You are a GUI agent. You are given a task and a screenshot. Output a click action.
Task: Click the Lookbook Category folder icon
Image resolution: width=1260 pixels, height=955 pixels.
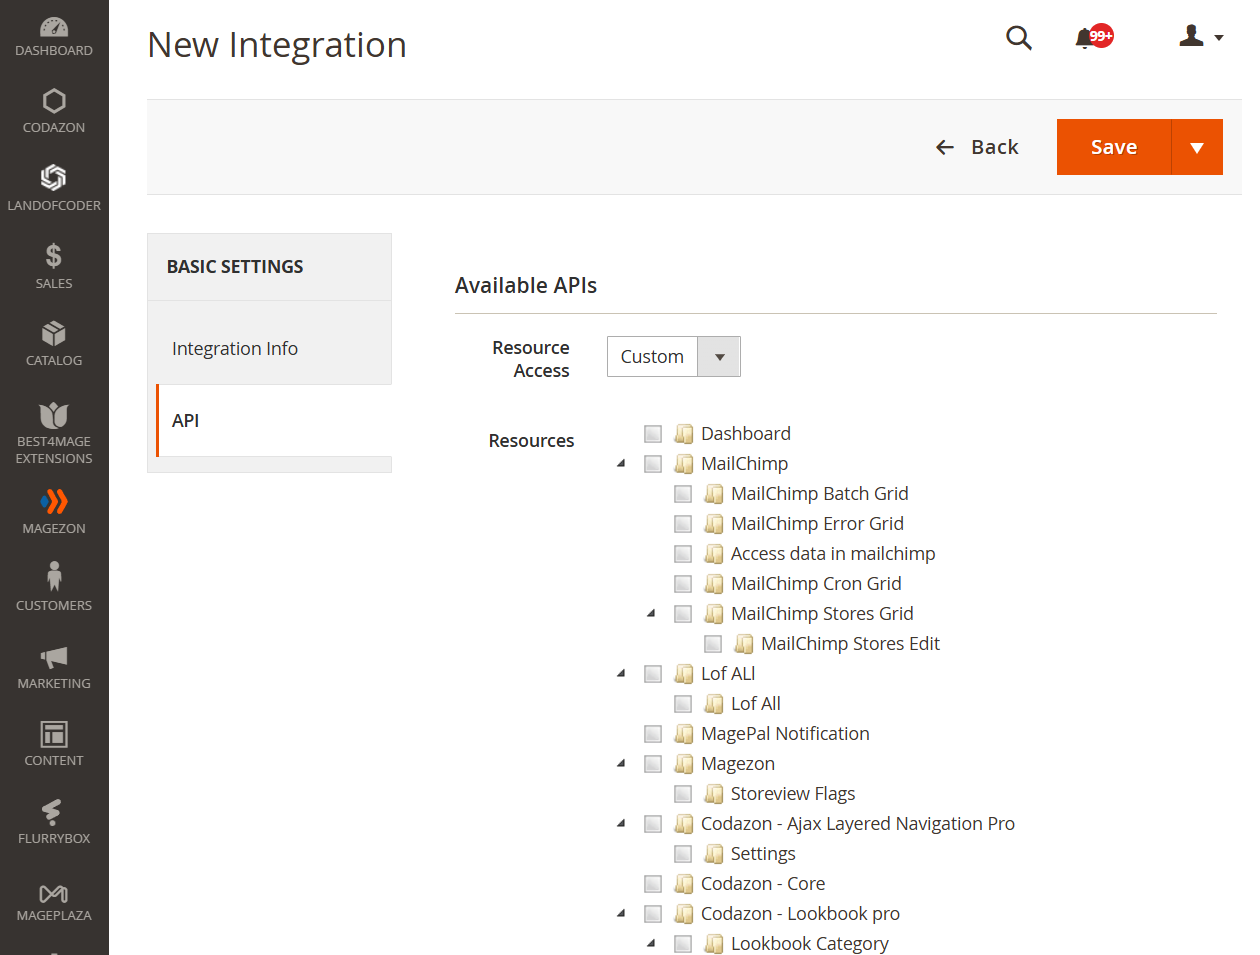coord(714,944)
